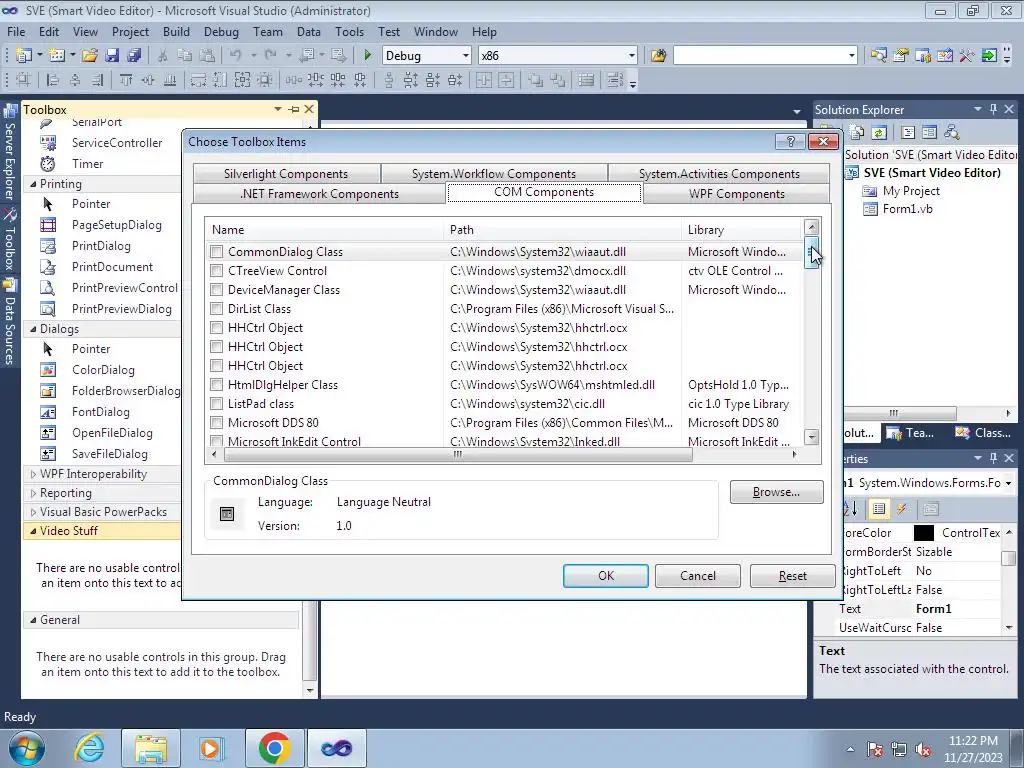Switch to the .NET Framework Components tab
1024x768 pixels.
click(319, 194)
